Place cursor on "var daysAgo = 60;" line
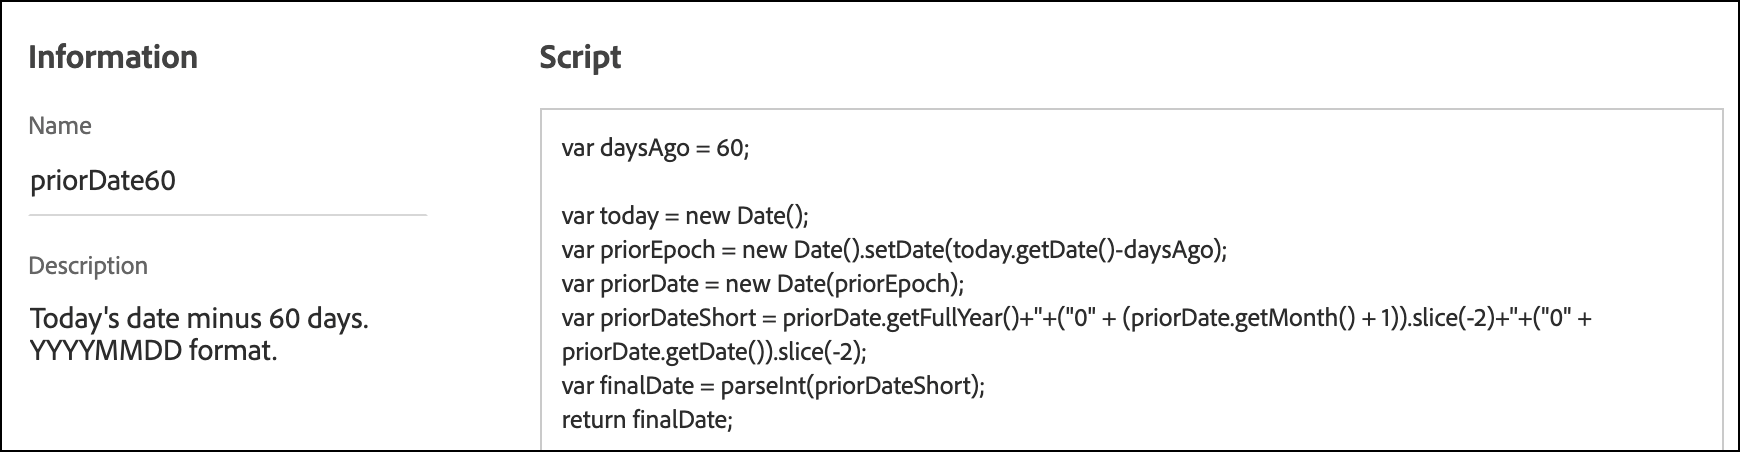Screen dimensions: 1740x452 coord(655,148)
